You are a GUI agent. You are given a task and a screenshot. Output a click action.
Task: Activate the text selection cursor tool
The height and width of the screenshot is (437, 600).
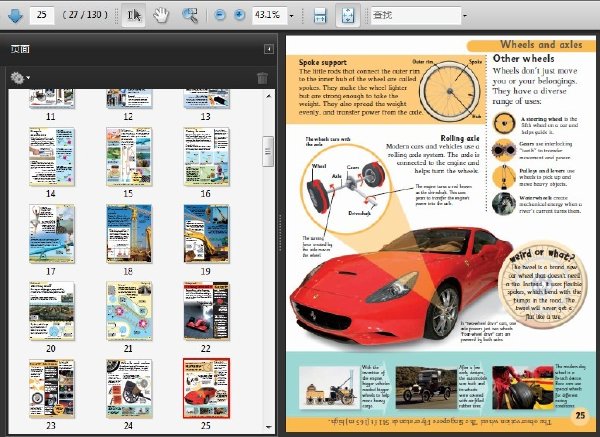coord(134,15)
